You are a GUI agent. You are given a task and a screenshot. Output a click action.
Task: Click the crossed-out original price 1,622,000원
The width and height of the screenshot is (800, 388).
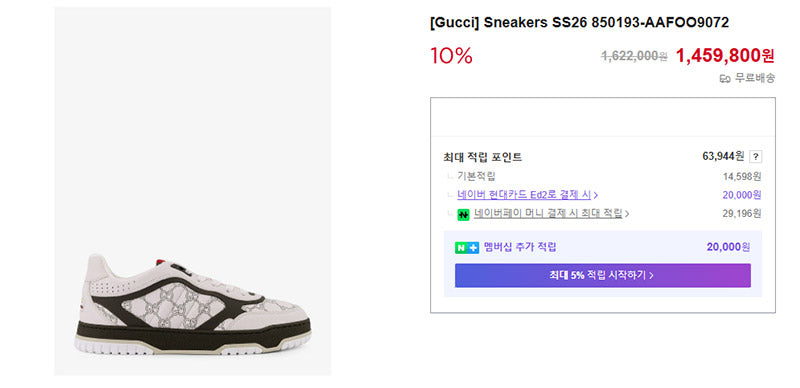pyautogui.click(x=634, y=57)
